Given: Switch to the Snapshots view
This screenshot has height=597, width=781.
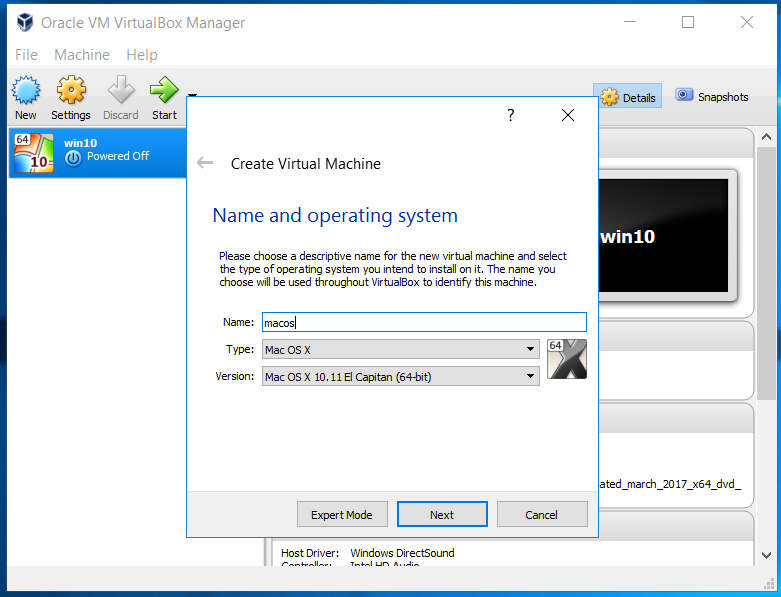Looking at the screenshot, I should coord(712,97).
